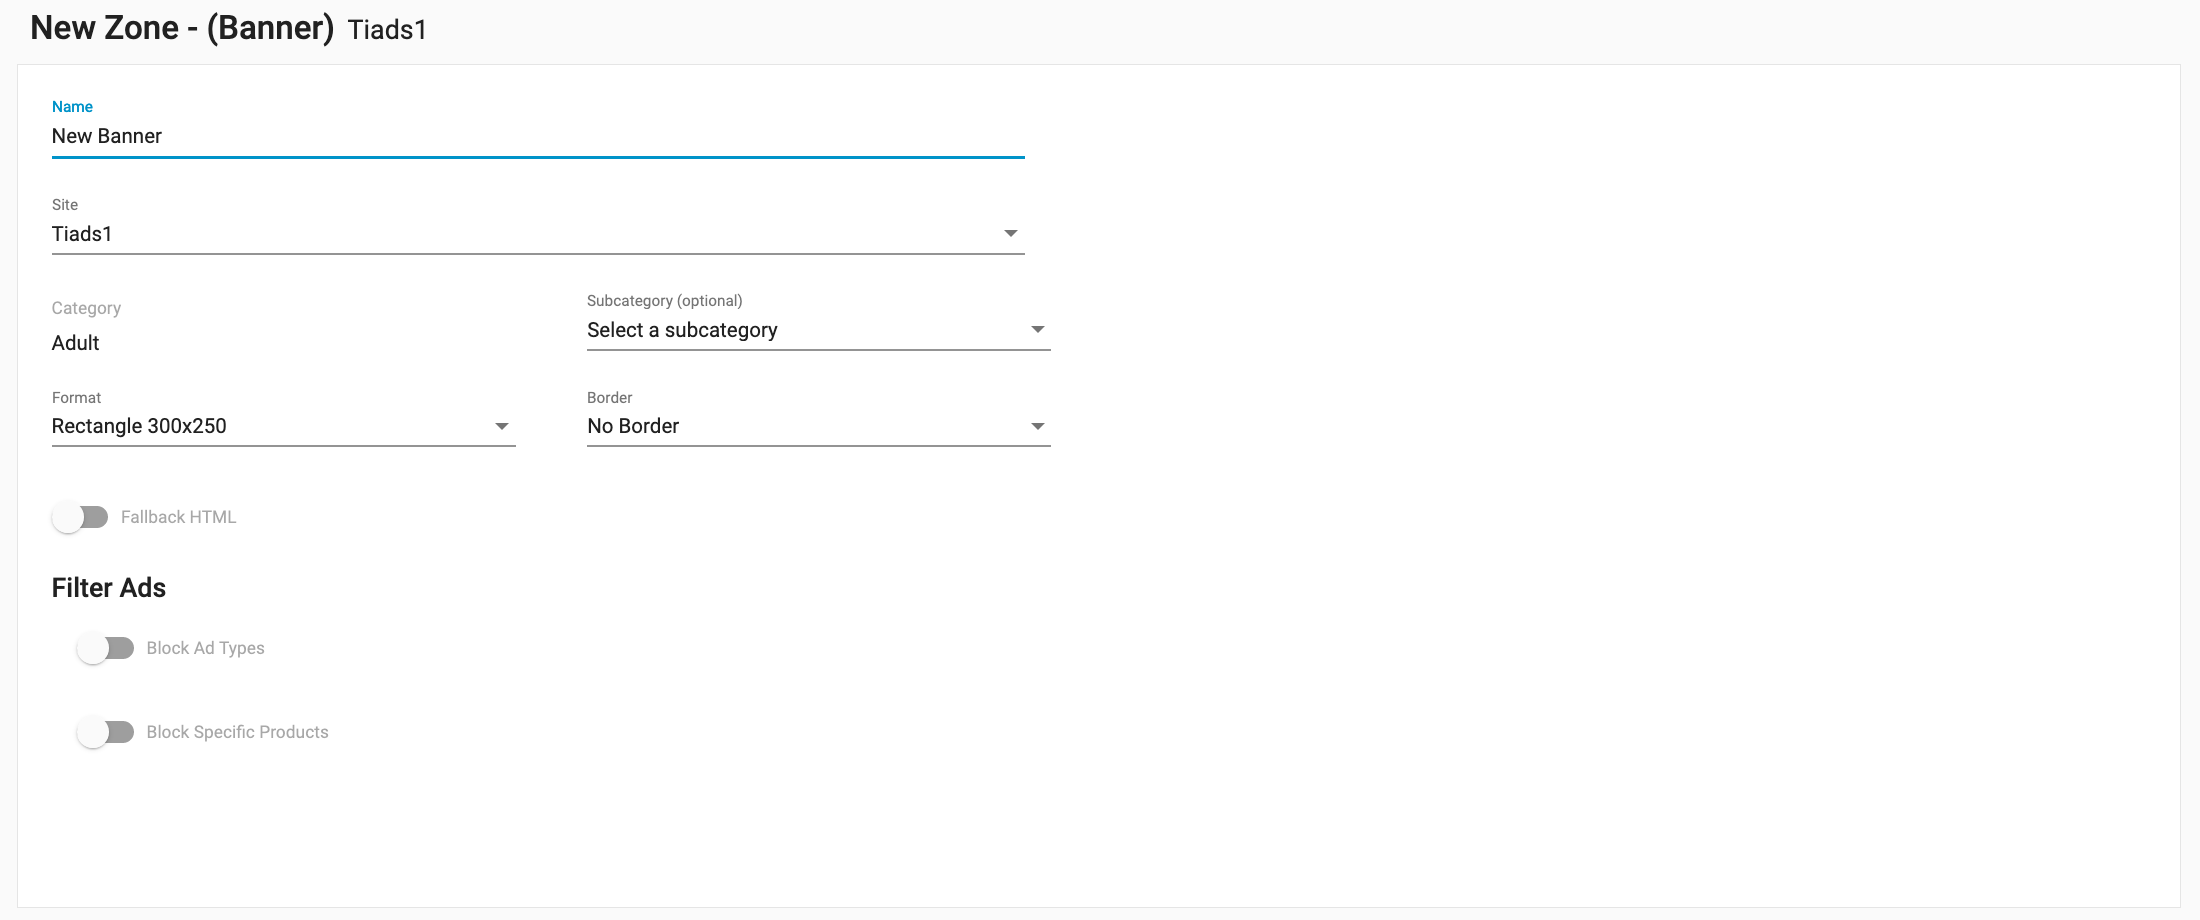This screenshot has height=920, width=2200.
Task: Click the New Zone - (Banner) heading
Action: click(x=182, y=28)
